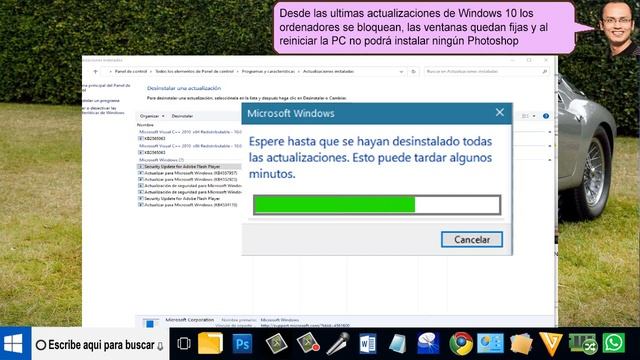The height and width of the screenshot is (360, 640).
Task: Select the highlighted 'Security Update for Adobe Flash Player' row
Action: tap(189, 167)
